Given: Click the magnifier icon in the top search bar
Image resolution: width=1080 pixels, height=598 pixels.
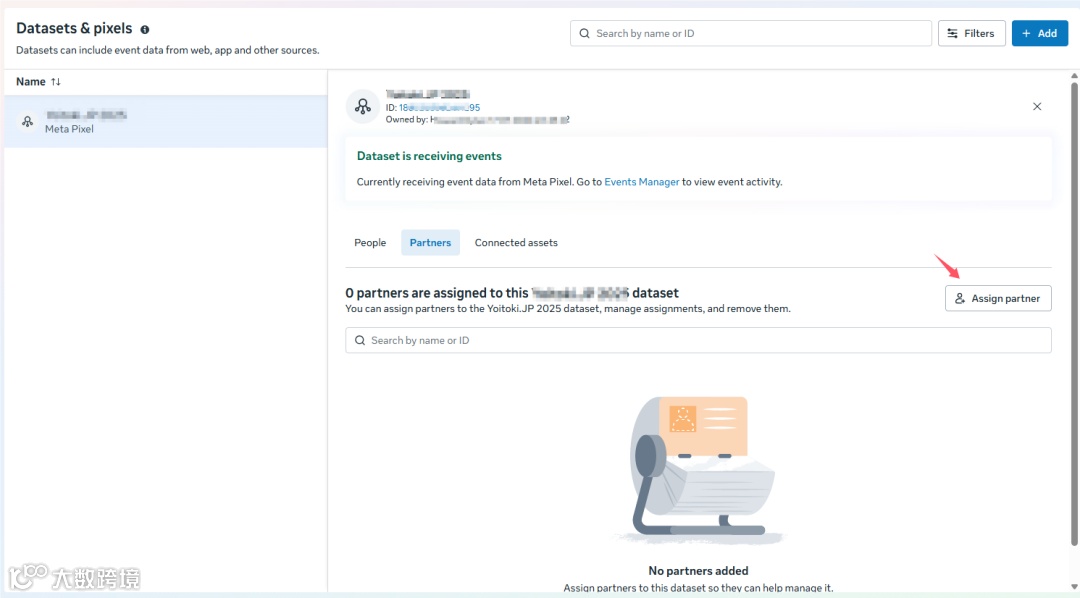Looking at the screenshot, I should point(584,33).
